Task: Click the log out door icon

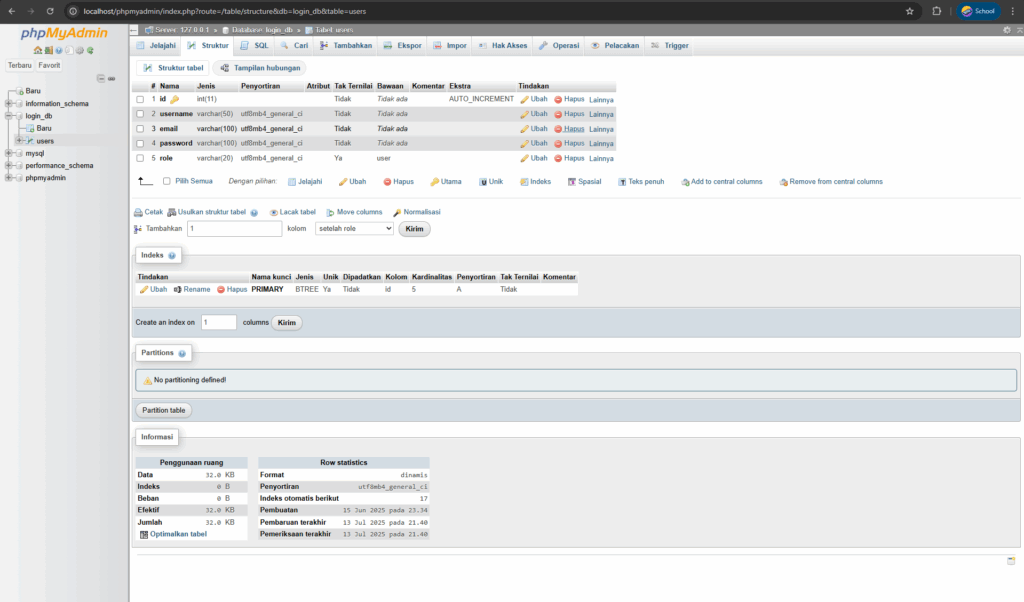Action: tap(48, 50)
